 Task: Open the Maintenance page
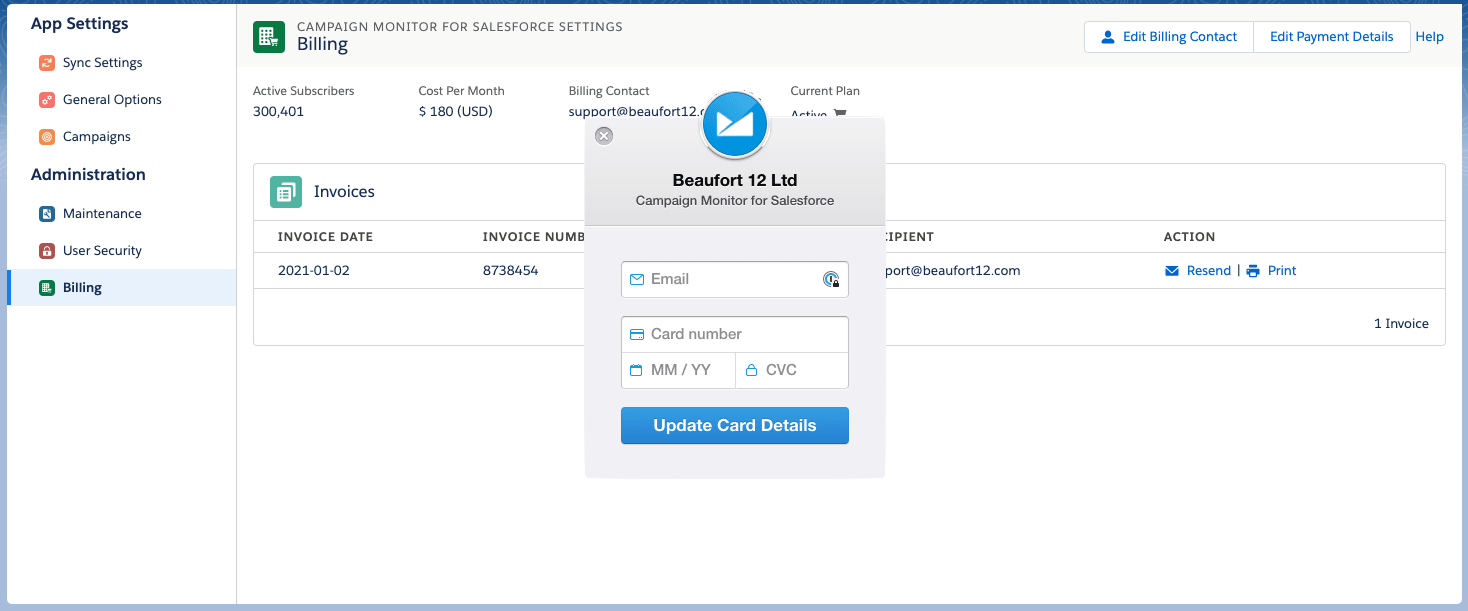coord(102,213)
